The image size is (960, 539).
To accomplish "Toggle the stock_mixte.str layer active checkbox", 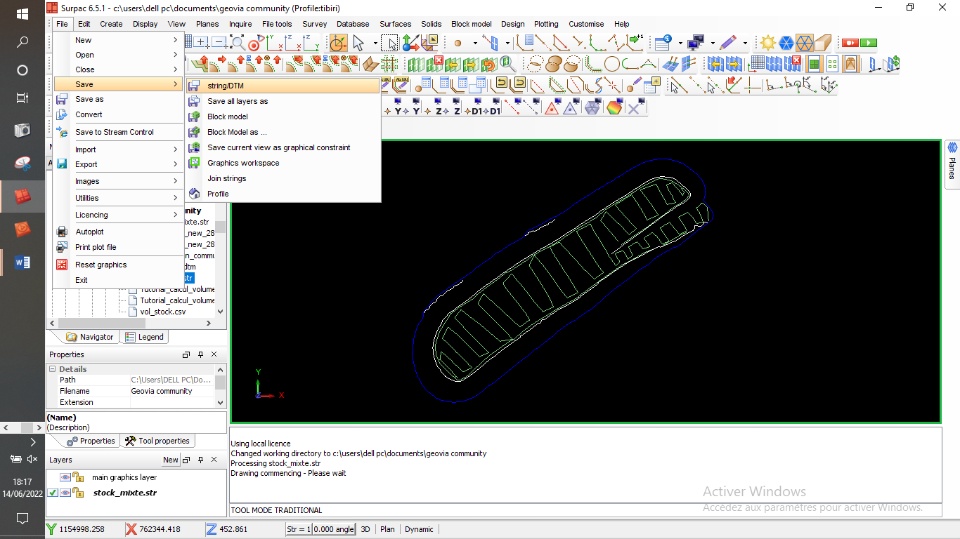I will [x=53, y=492].
